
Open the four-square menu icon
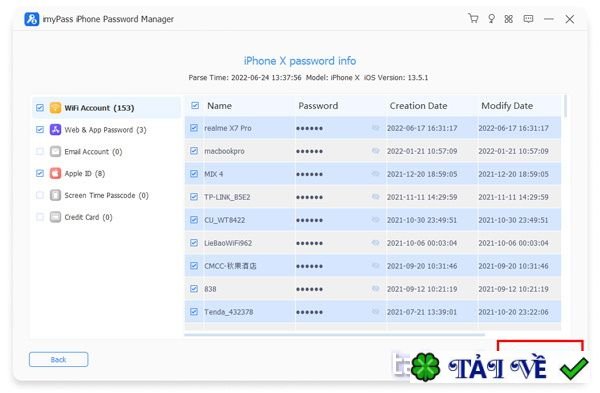point(509,19)
